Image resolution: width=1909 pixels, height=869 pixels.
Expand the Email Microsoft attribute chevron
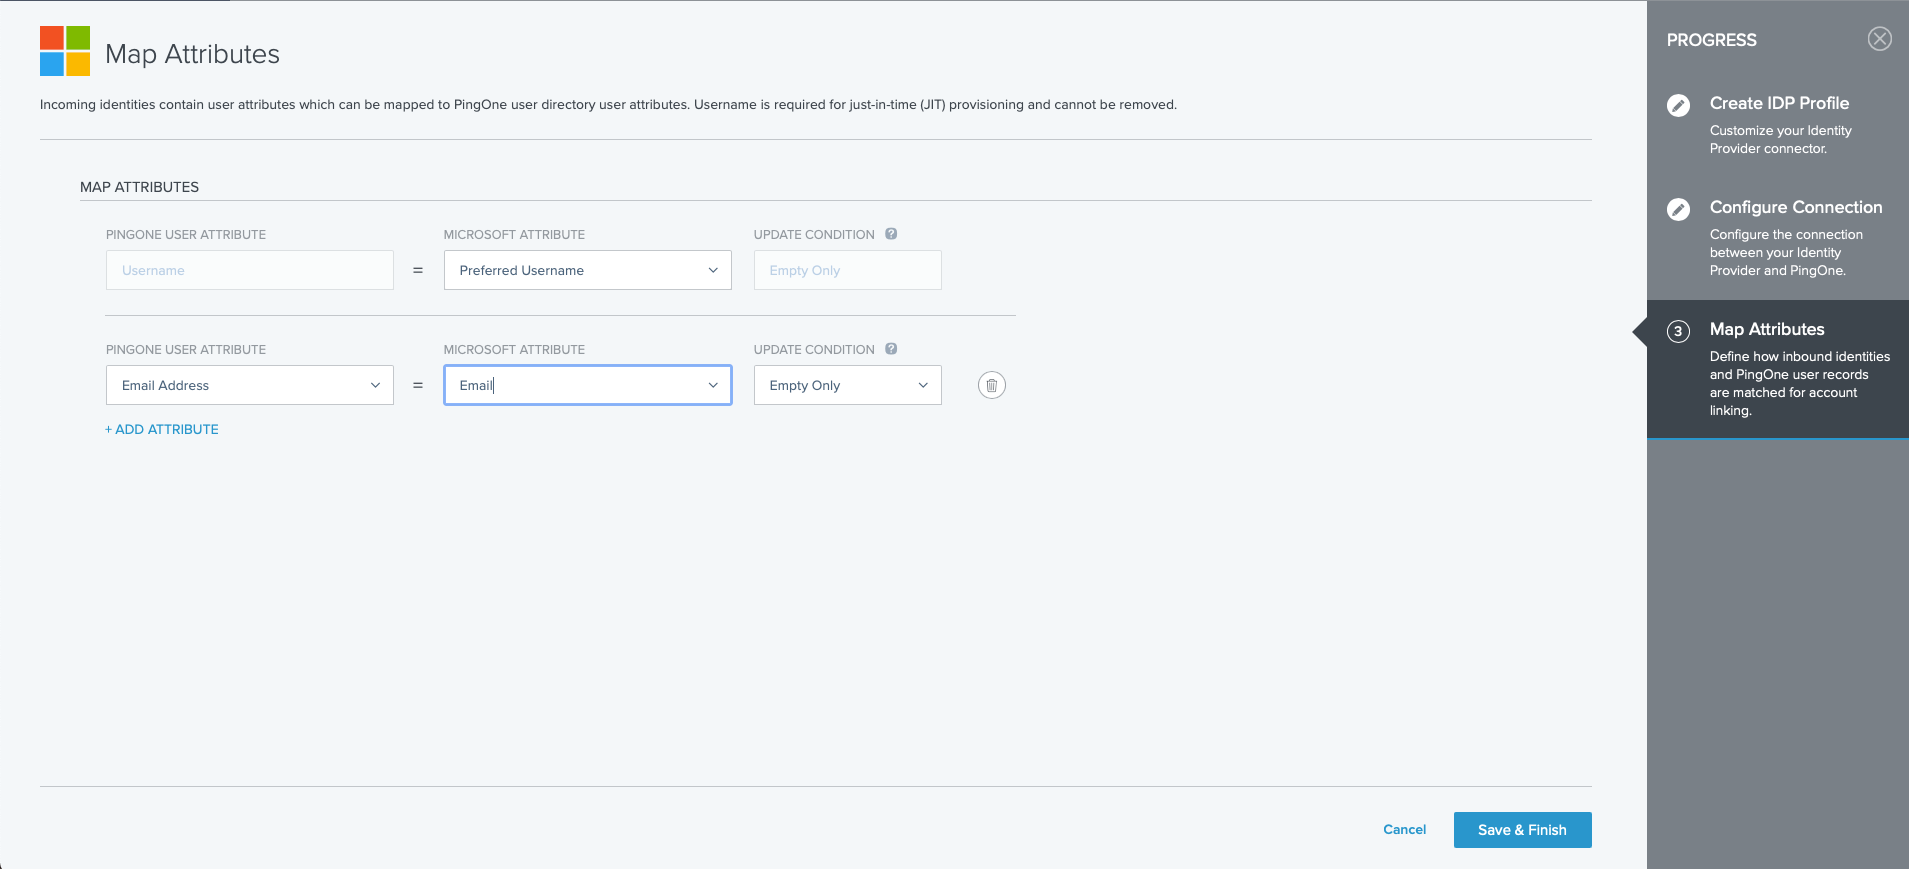713,385
